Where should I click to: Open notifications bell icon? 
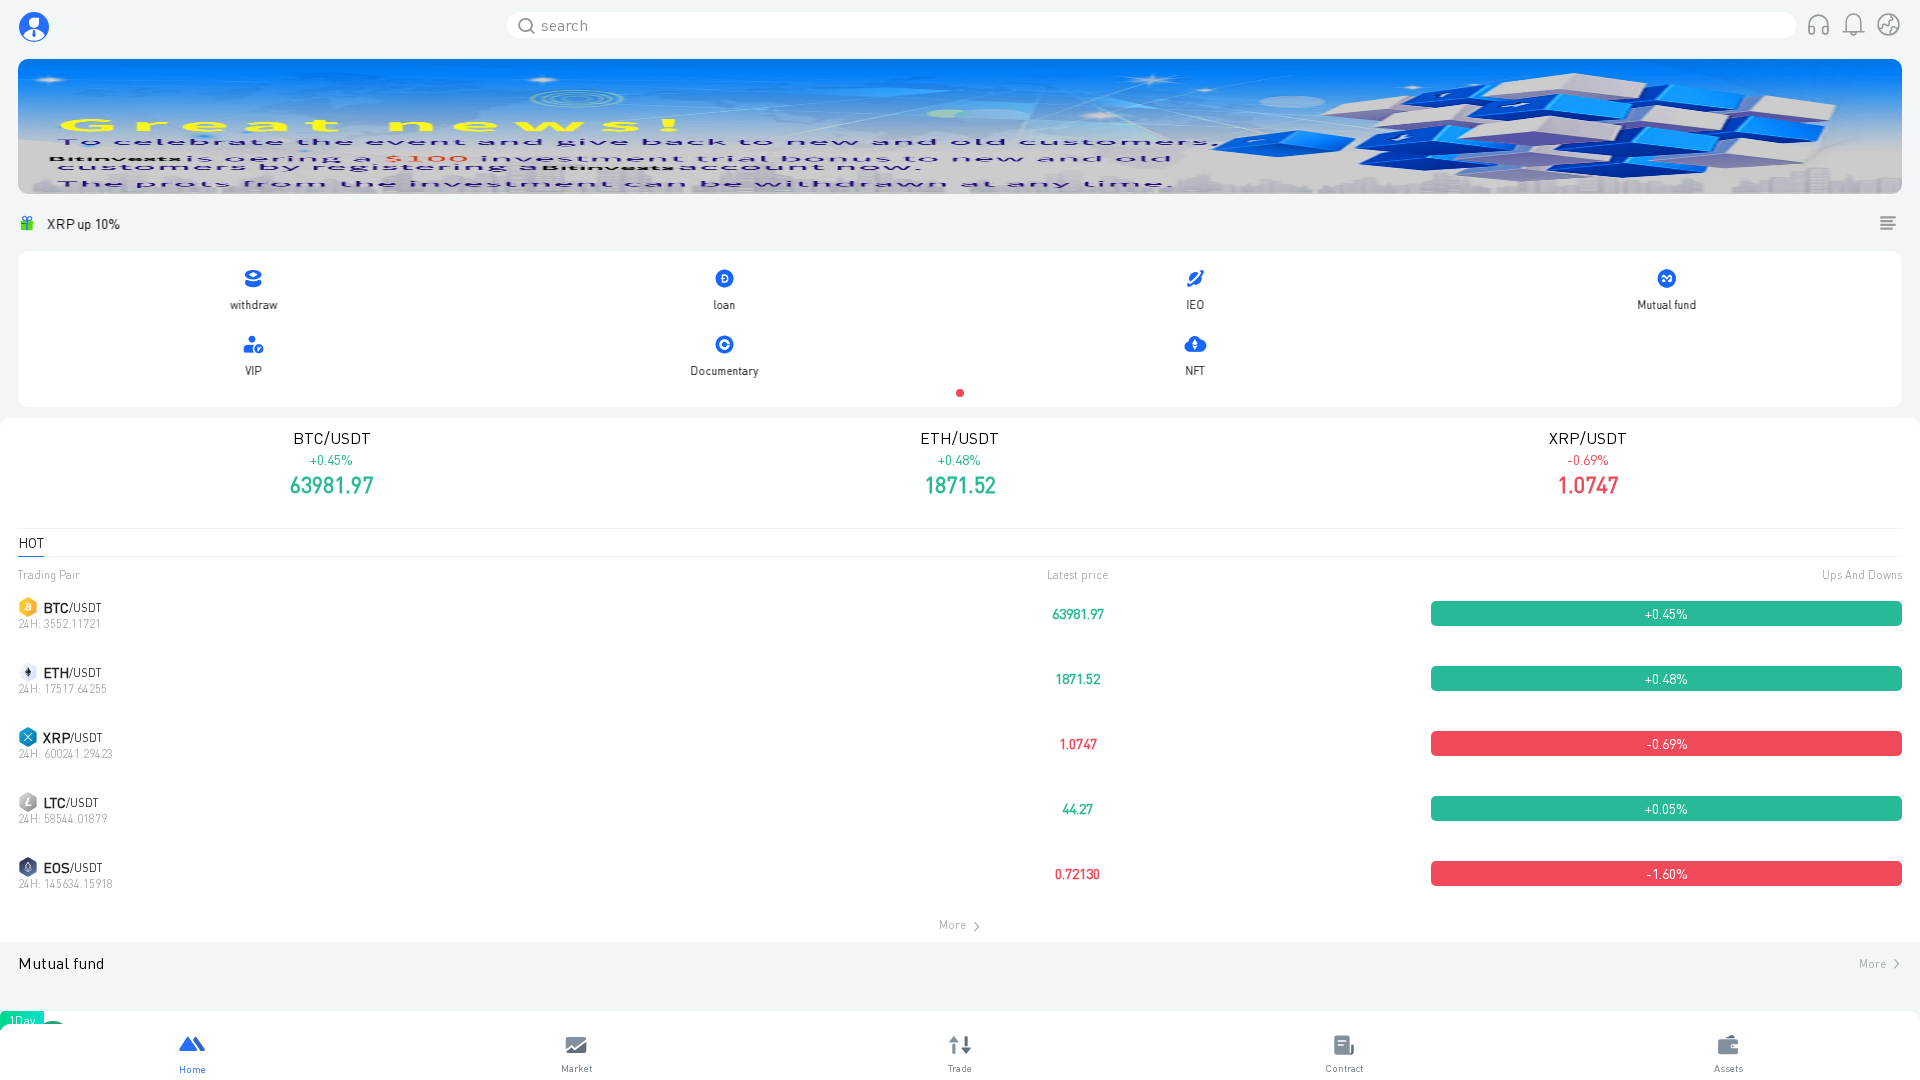coord(1853,25)
